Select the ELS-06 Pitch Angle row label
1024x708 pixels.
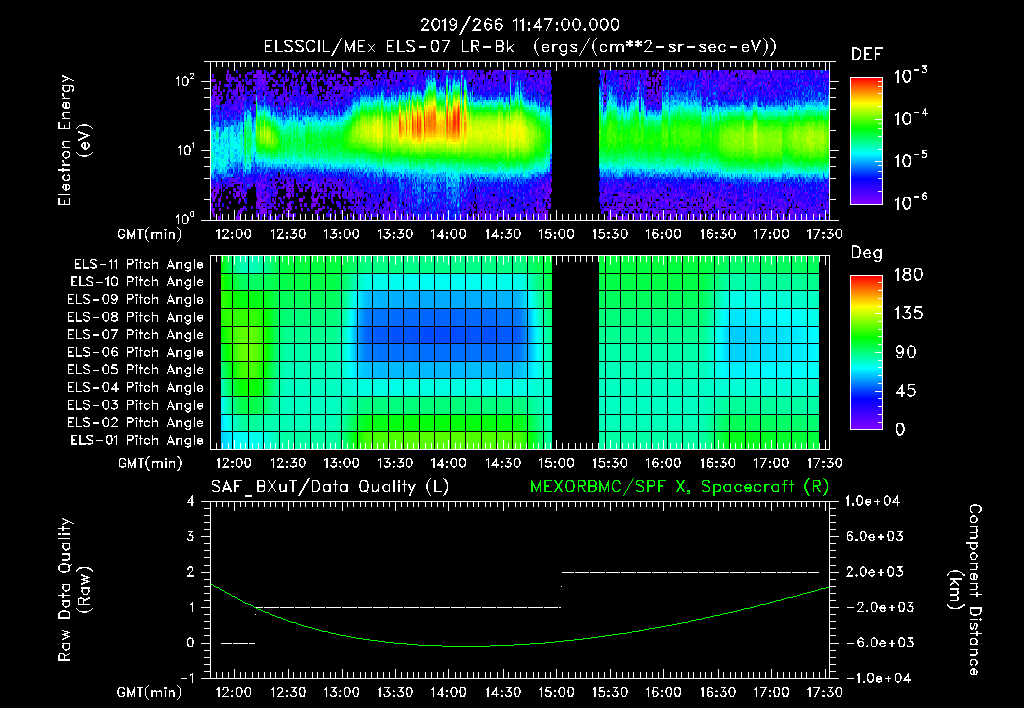point(136,352)
